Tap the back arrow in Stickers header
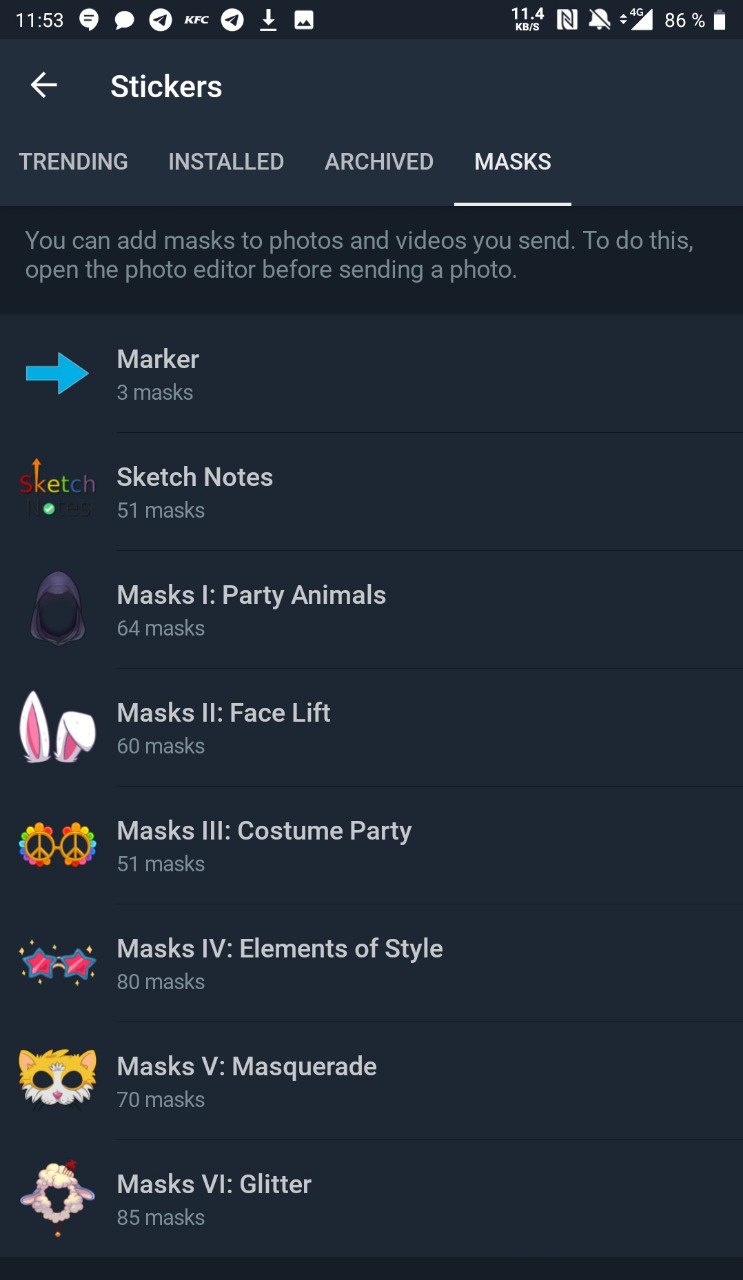 (x=44, y=86)
